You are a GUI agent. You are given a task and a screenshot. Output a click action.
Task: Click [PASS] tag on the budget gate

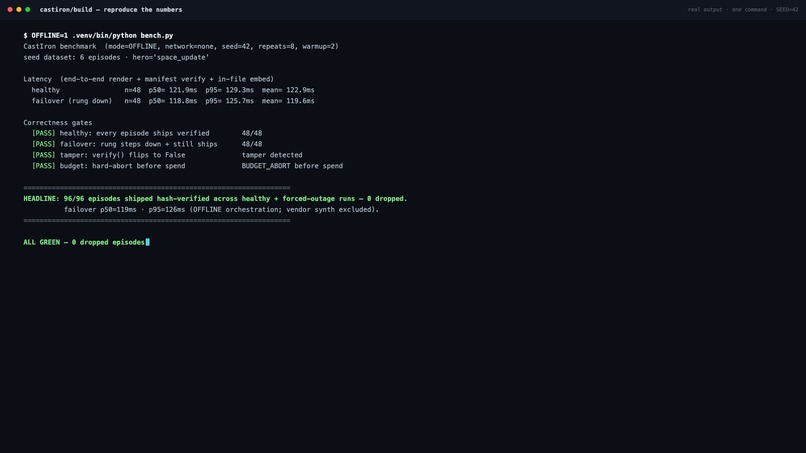click(44, 166)
